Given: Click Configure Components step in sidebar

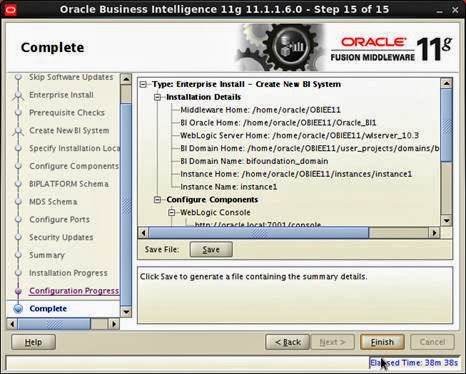Looking at the screenshot, I should pos(74,166).
